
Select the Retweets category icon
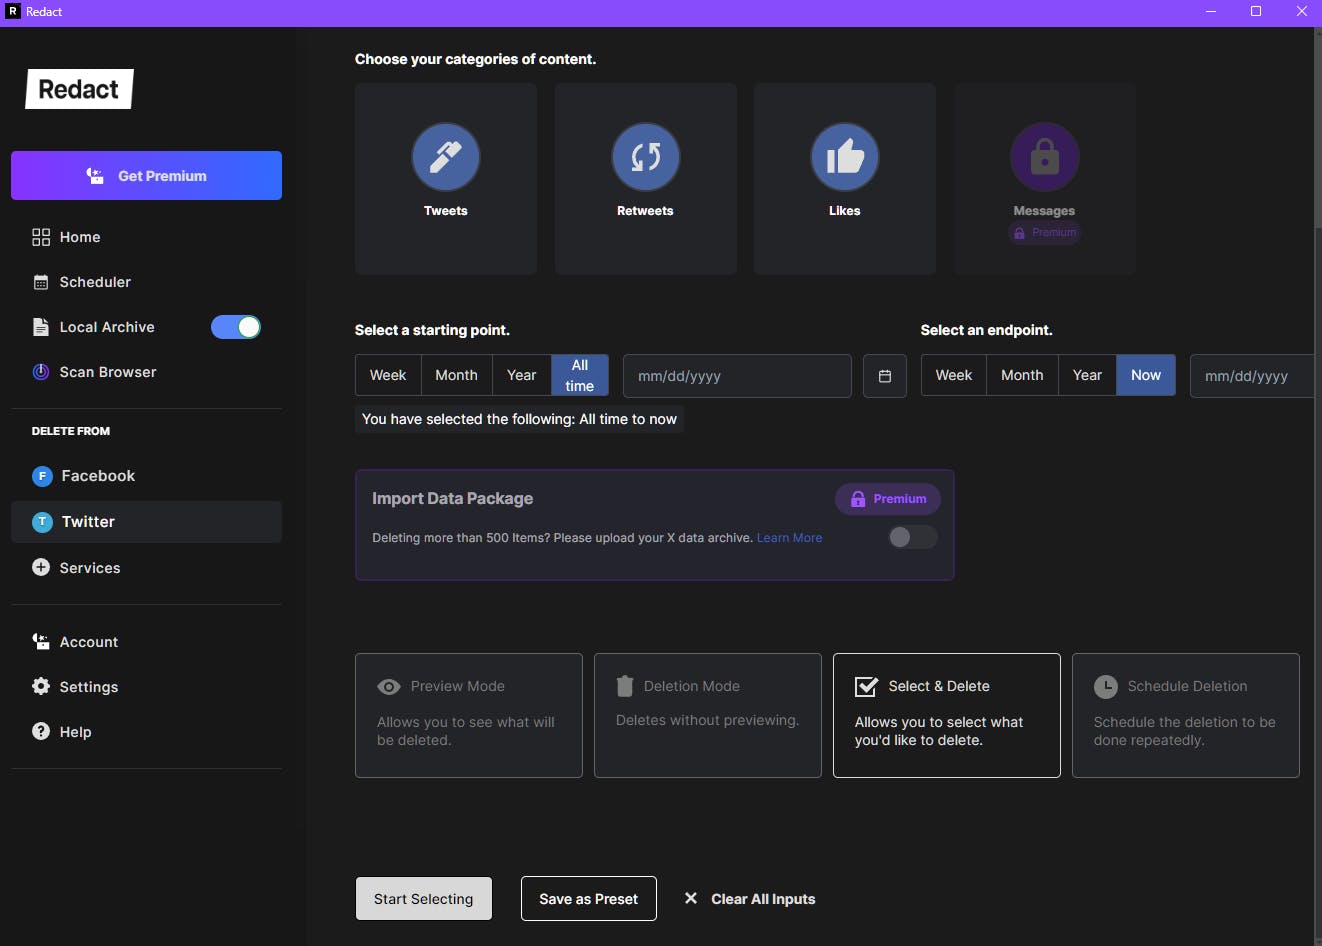point(645,157)
